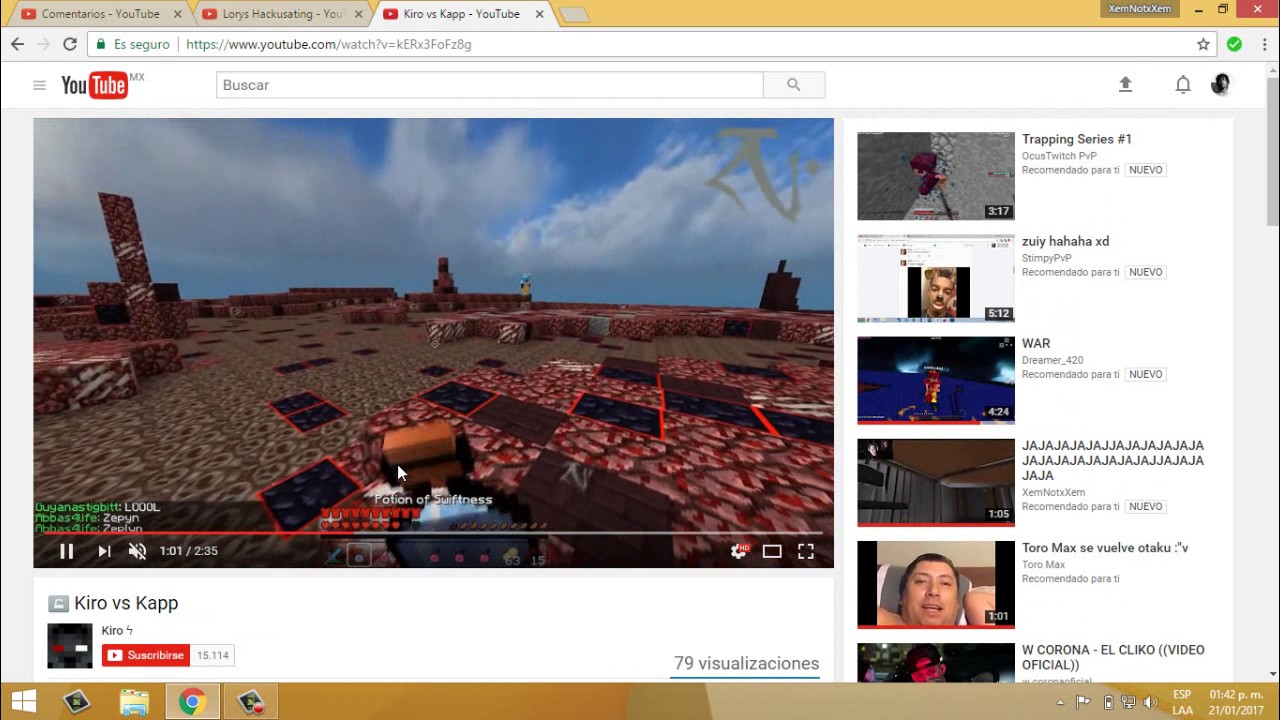Image resolution: width=1280 pixels, height=720 pixels.
Task: Open the 'Toro Max se vuelve otaku' thumbnail
Action: click(936, 584)
